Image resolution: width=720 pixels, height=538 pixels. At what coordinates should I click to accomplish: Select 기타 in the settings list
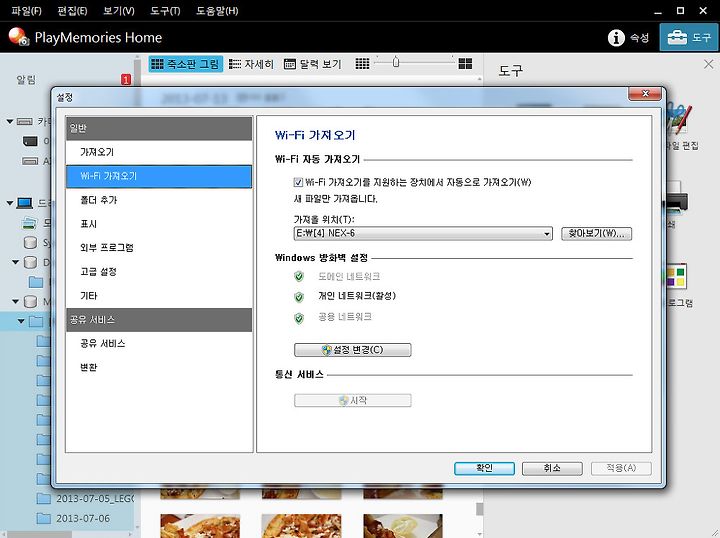coord(159,296)
